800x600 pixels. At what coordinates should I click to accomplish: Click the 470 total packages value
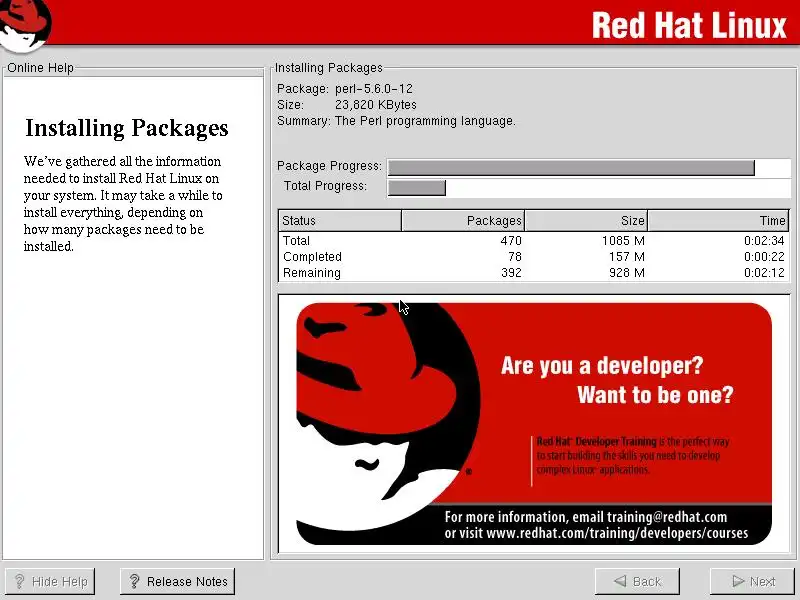[x=511, y=240]
